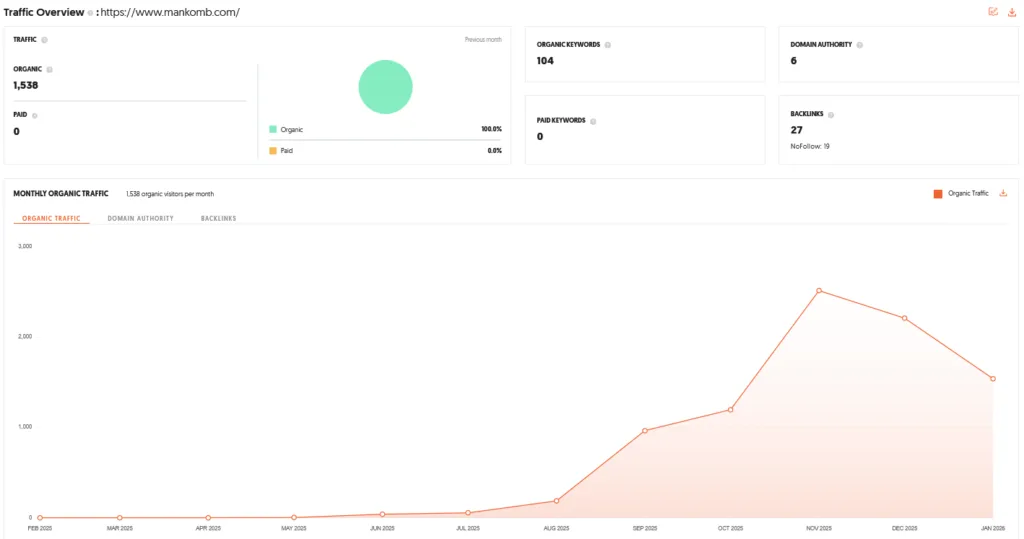
Task: Toggle the Organic Traffic series in the chart legend
Action: pos(961,193)
